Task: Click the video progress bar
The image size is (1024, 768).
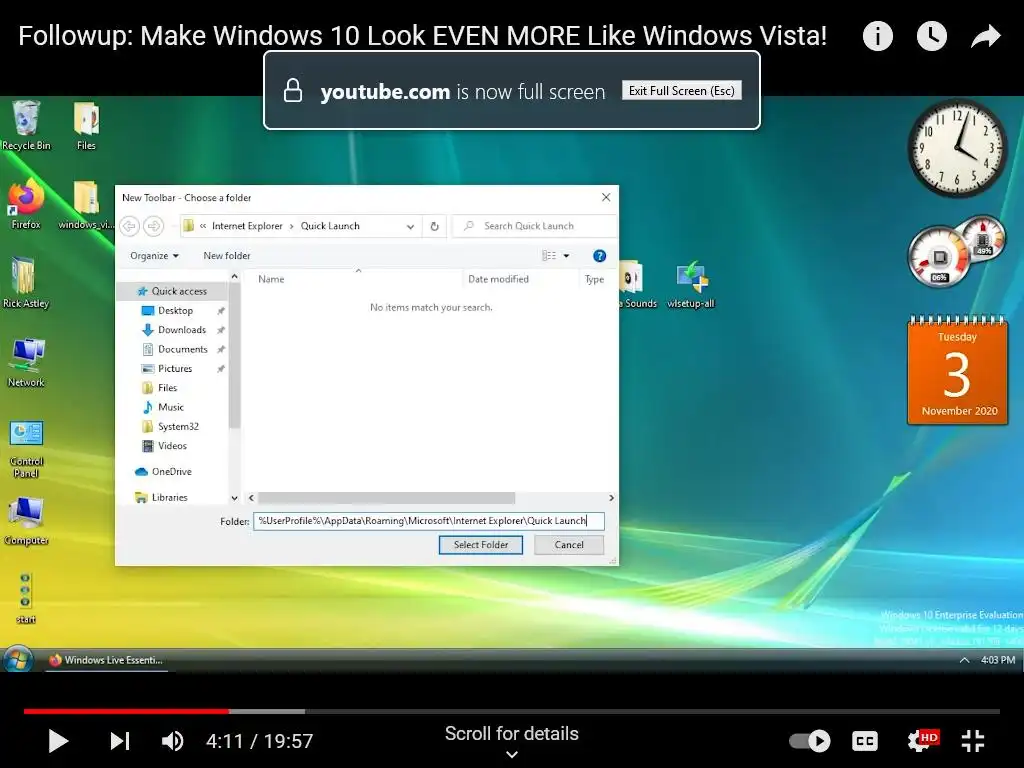Action: coord(511,711)
